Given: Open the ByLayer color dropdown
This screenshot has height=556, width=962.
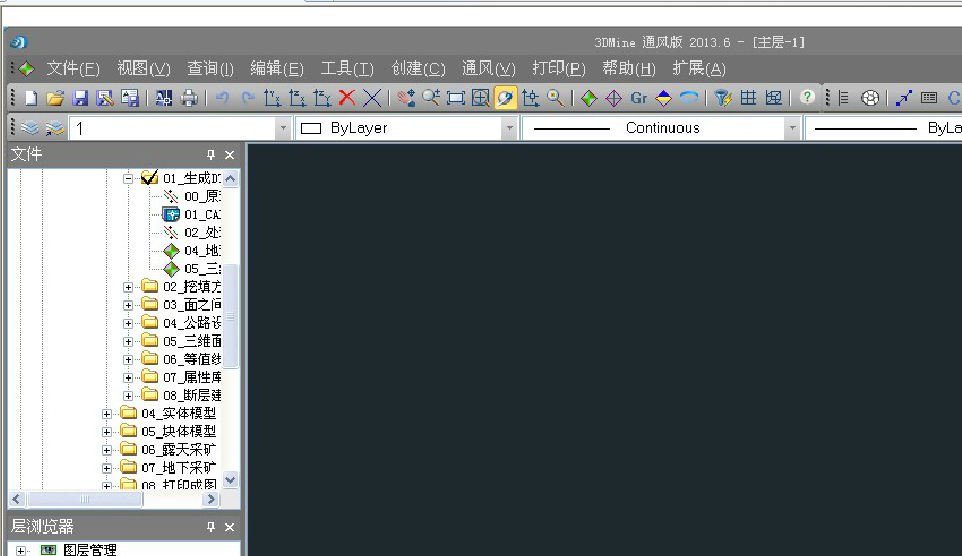Looking at the screenshot, I should pyautogui.click(x=509, y=128).
